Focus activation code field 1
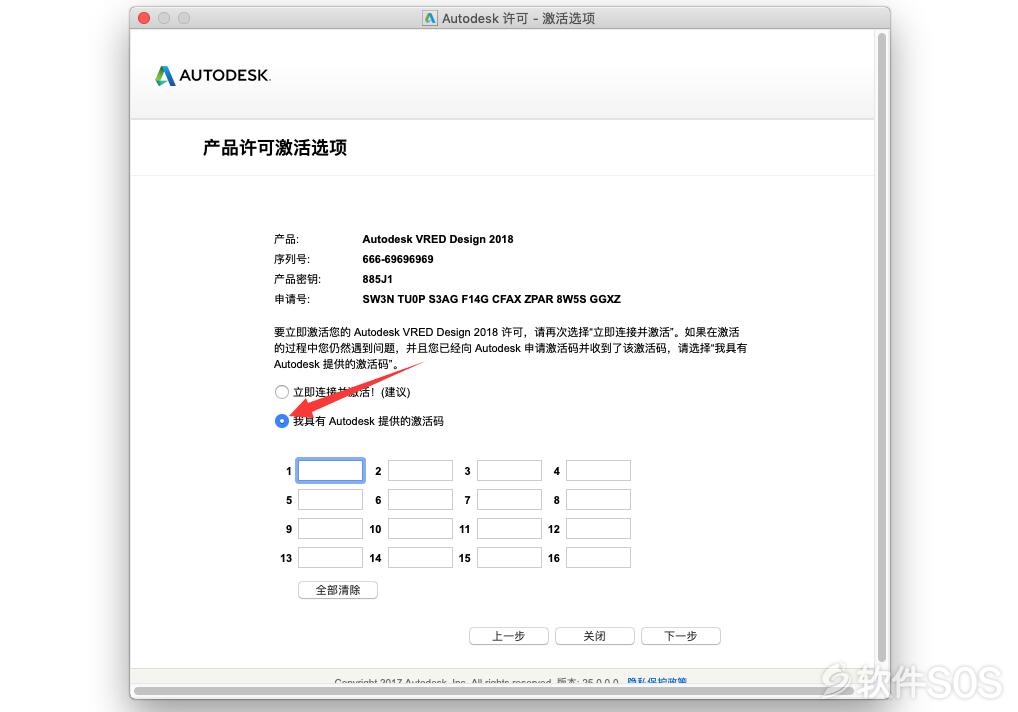The image size is (1018, 712). (x=330, y=471)
